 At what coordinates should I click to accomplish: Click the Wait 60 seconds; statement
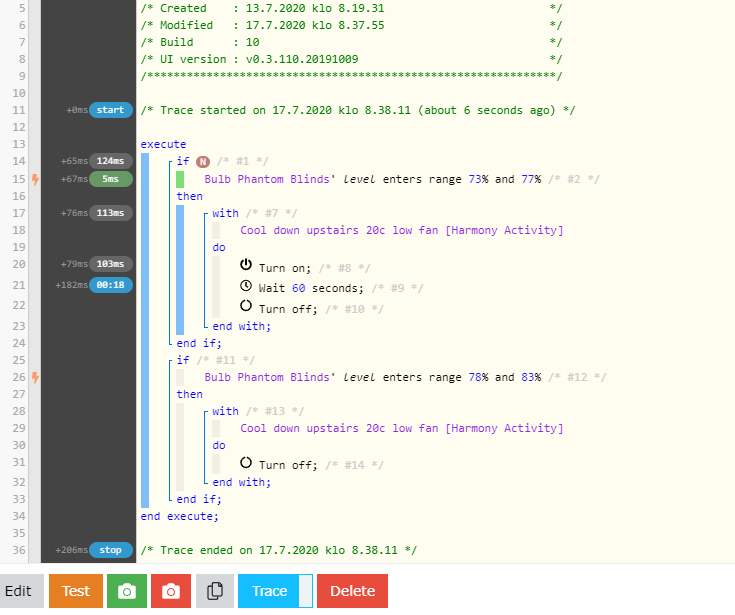coord(311,288)
